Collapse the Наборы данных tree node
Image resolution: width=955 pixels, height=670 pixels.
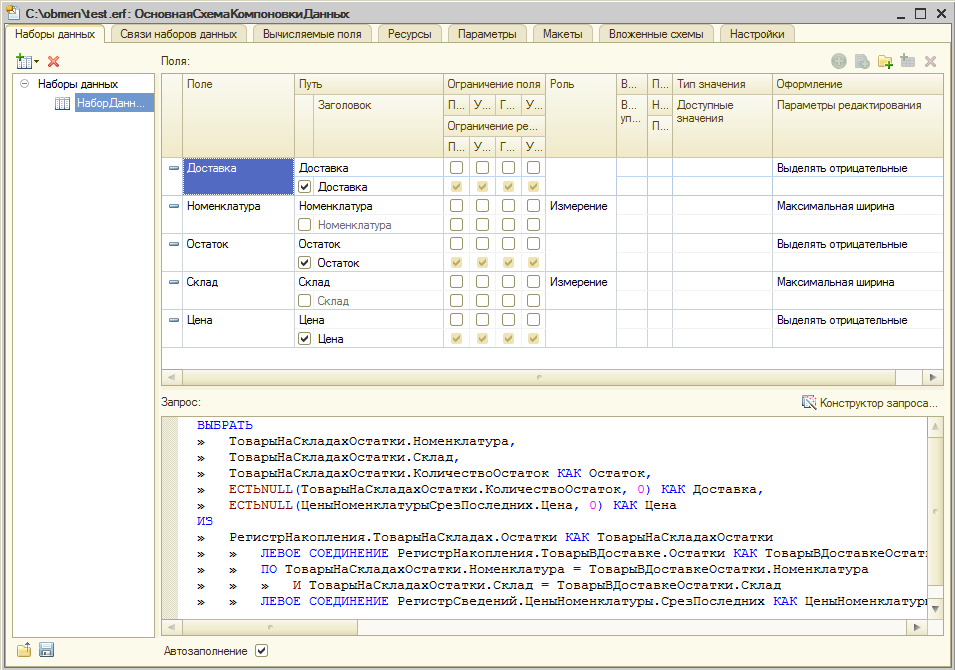tap(24, 83)
